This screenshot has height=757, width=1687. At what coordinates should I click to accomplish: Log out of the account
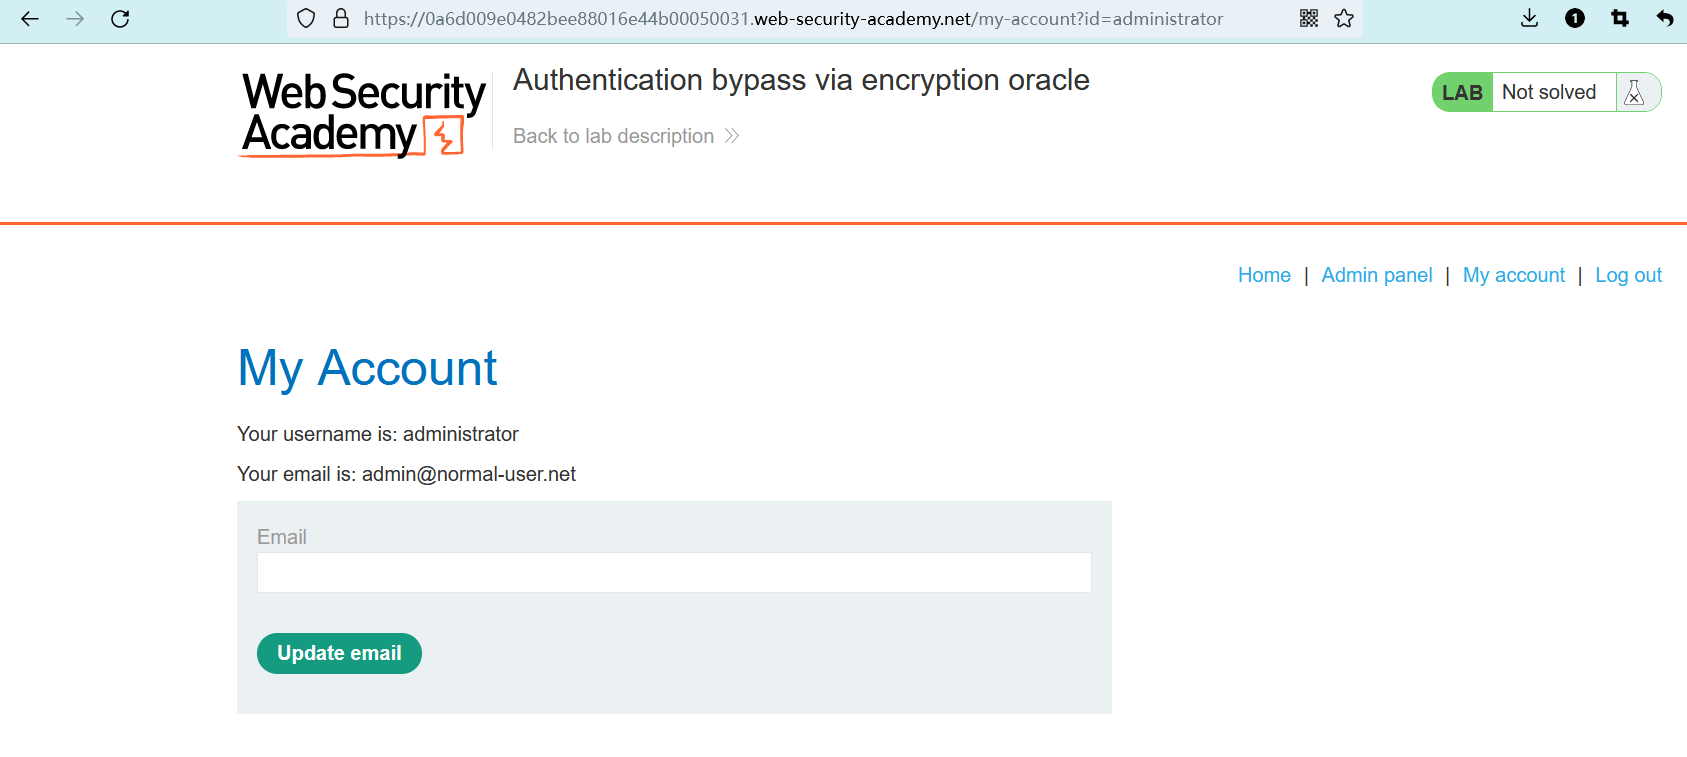1628,275
